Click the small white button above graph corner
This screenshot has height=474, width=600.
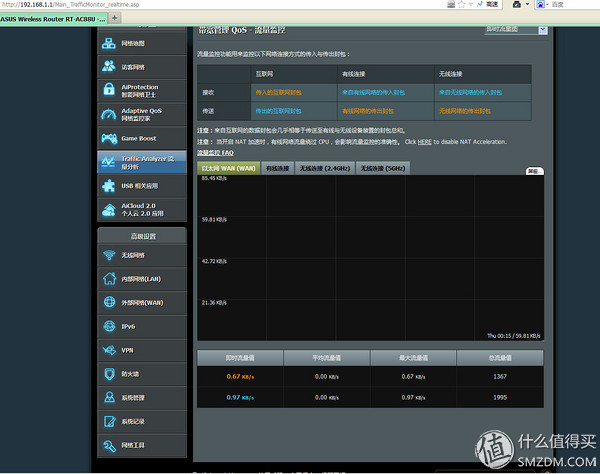(x=534, y=171)
